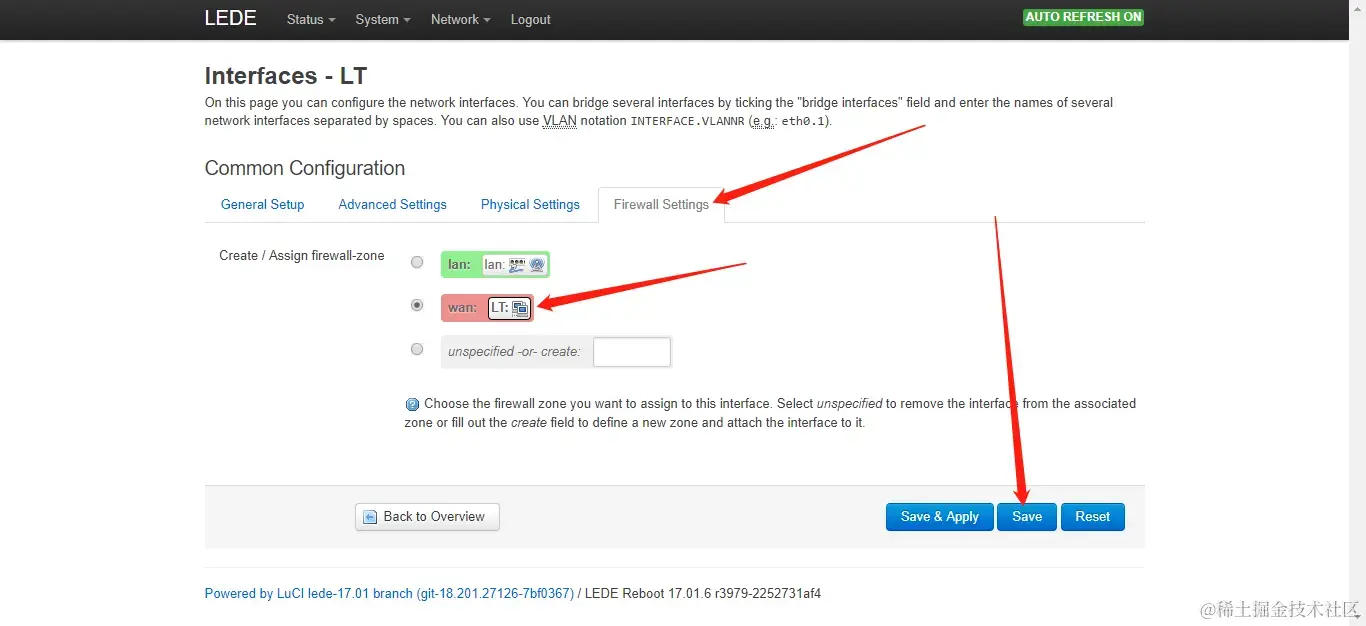Click the VLAN abbreviation in description
The image size is (1366, 626).
pos(560,121)
